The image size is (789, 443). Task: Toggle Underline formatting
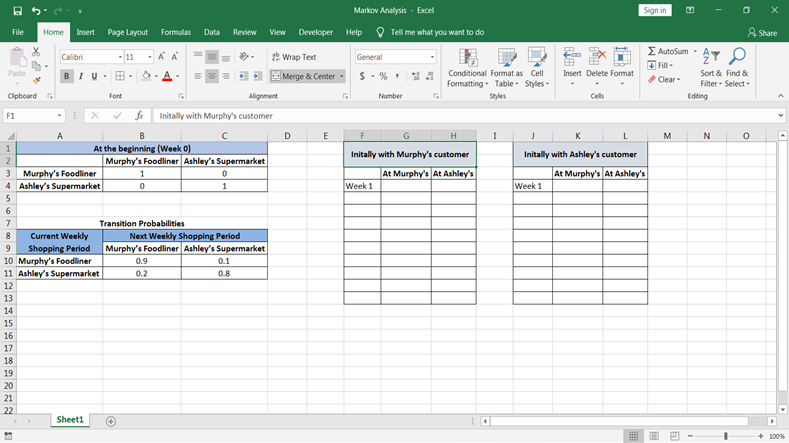click(x=94, y=76)
